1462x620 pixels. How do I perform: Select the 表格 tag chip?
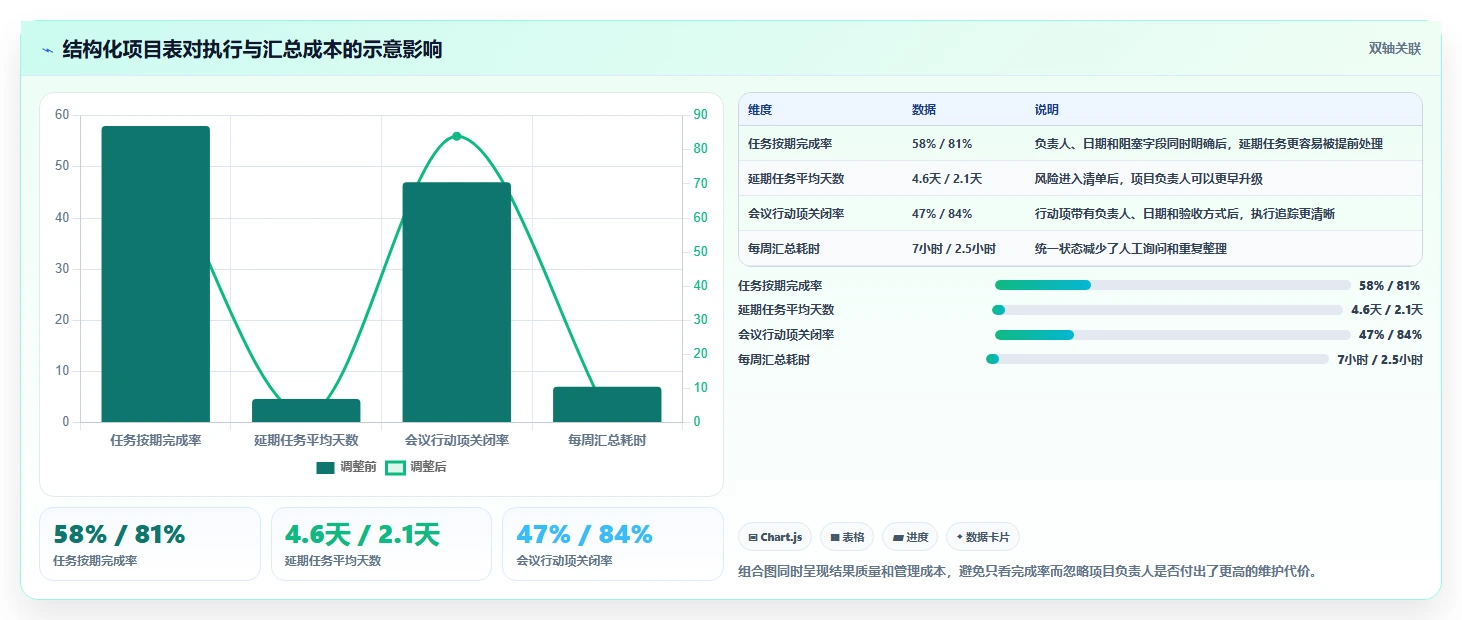[x=847, y=537]
